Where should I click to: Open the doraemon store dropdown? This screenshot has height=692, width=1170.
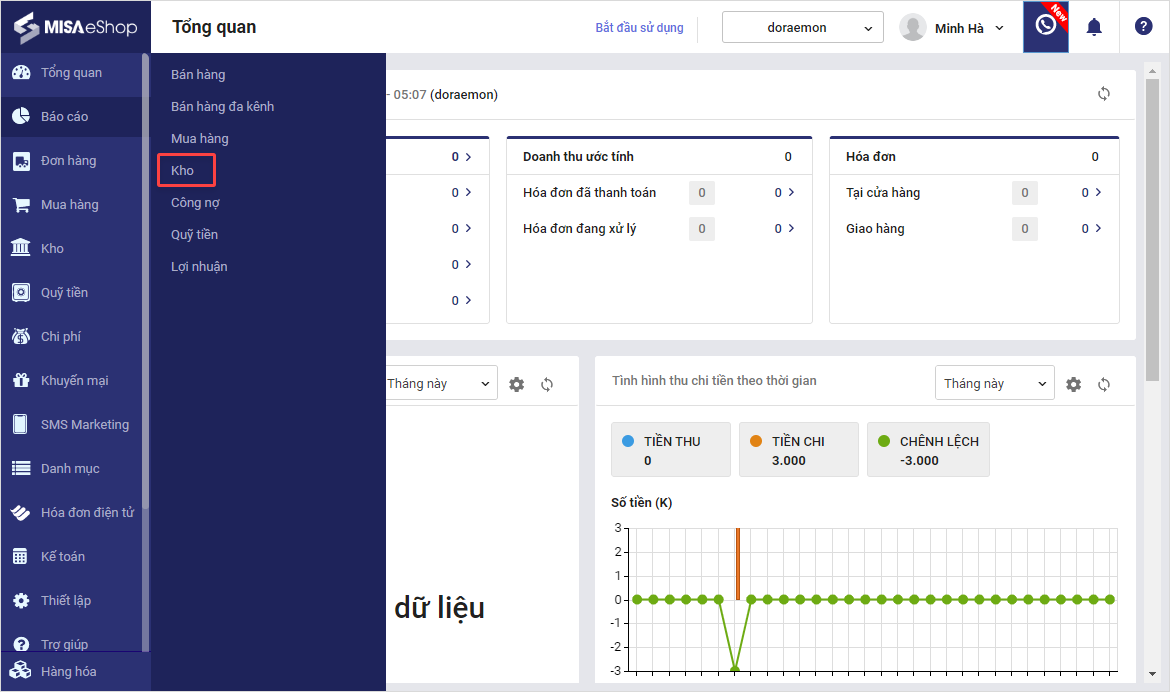(x=803, y=28)
